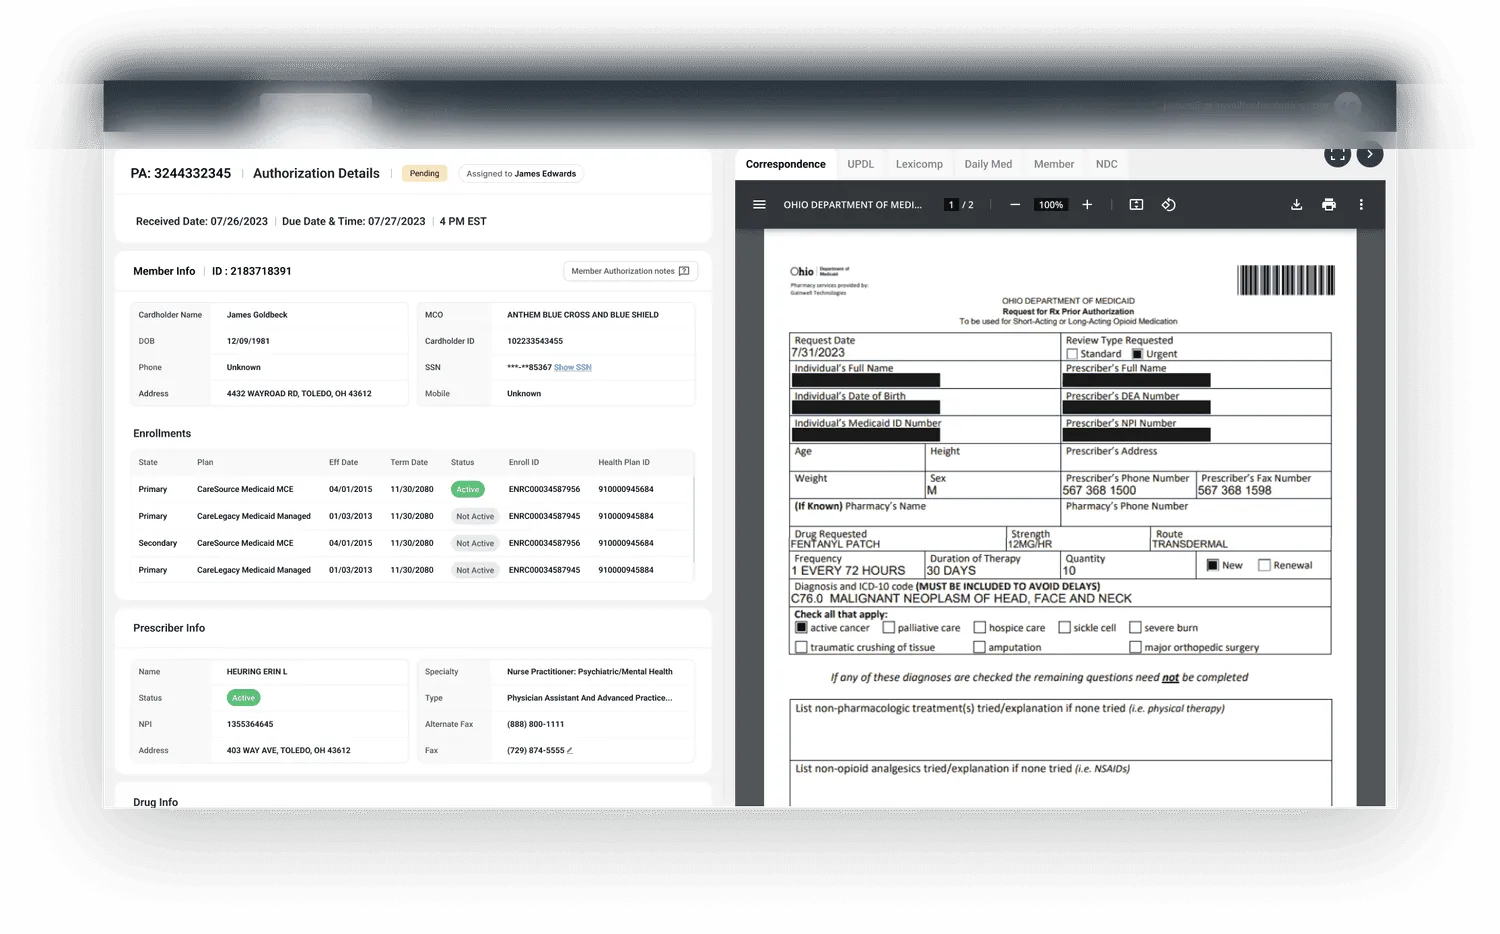Click the non-pharmacologic treatments text box
The width and height of the screenshot is (1500, 934).
coord(1060,730)
